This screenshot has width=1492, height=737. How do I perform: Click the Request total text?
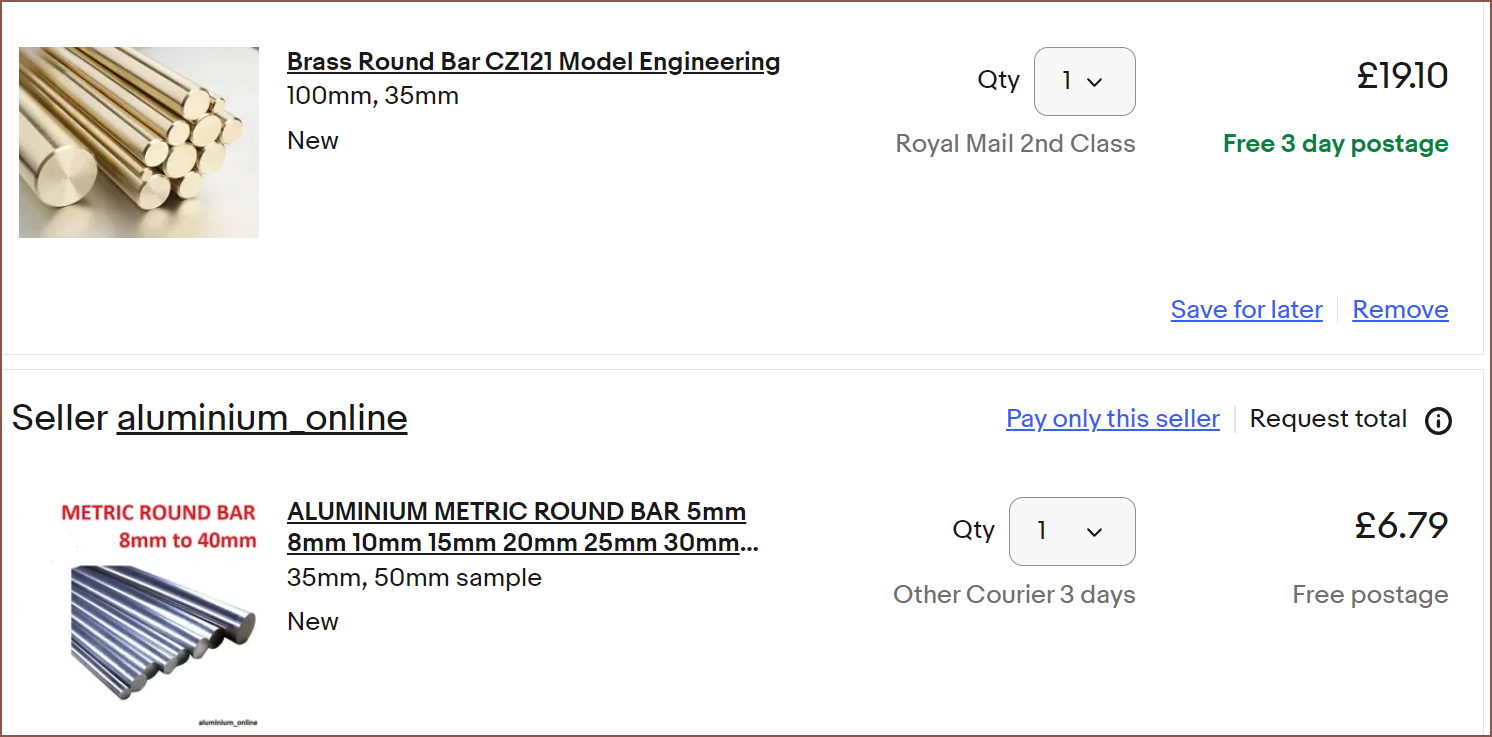(1328, 419)
